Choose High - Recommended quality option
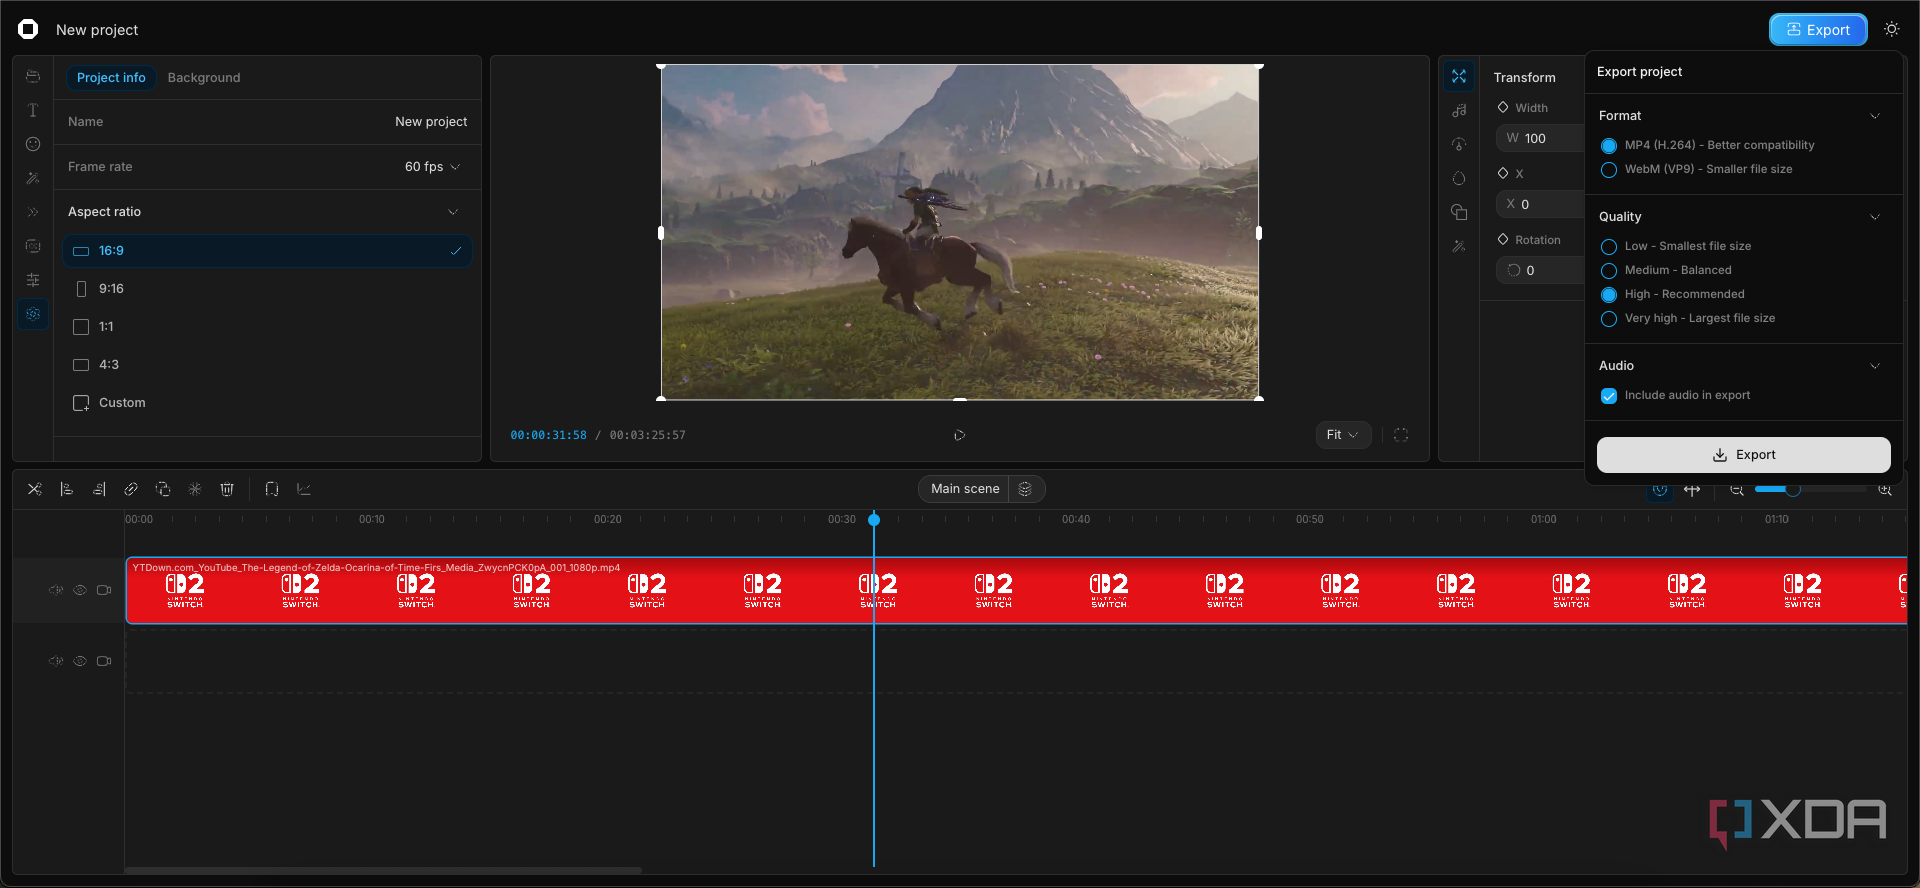This screenshot has width=1920, height=888. click(1609, 295)
